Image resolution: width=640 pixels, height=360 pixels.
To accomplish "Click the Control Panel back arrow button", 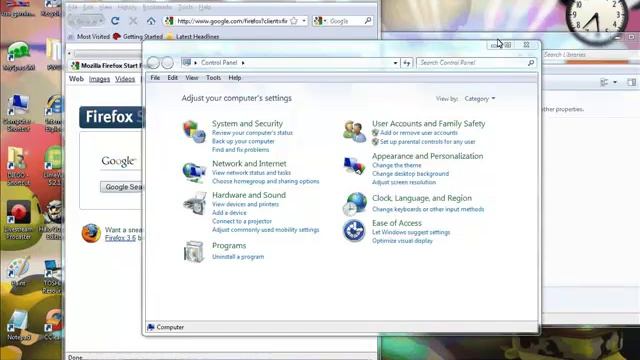I will 153,62.
